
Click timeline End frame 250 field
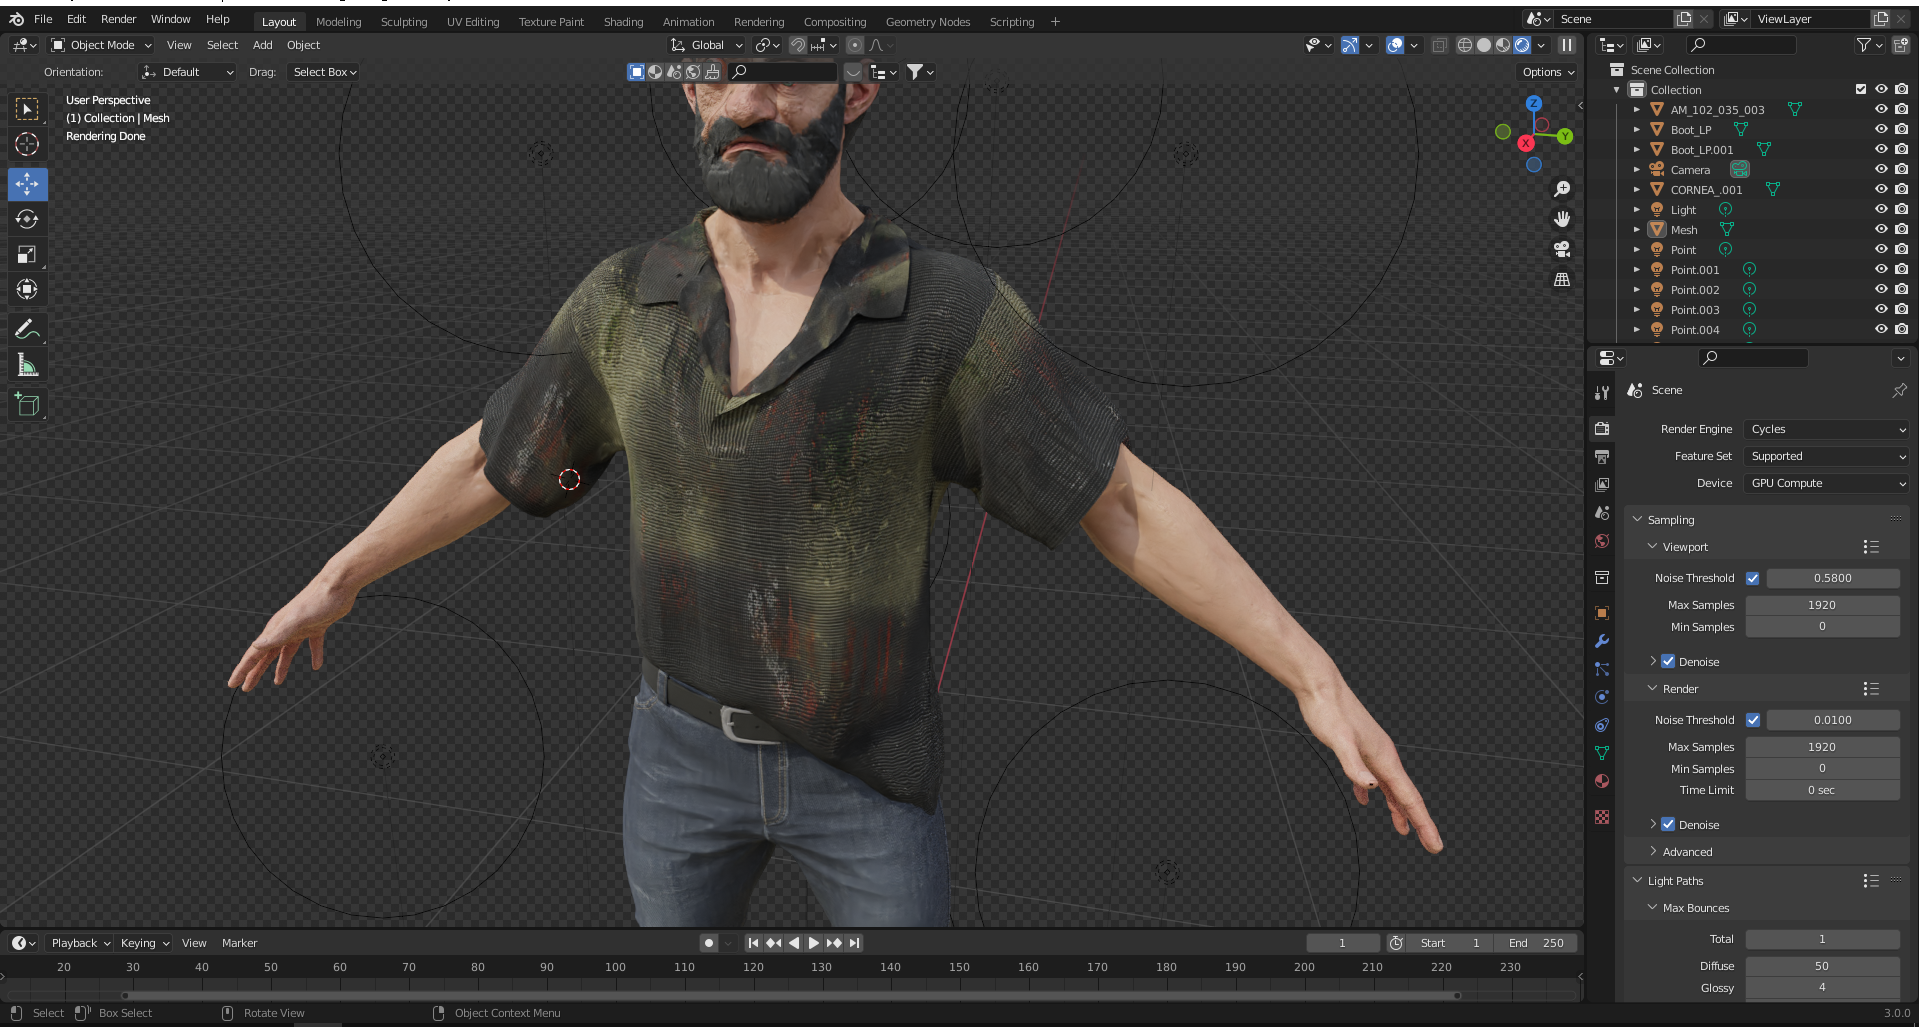pyautogui.click(x=1536, y=943)
